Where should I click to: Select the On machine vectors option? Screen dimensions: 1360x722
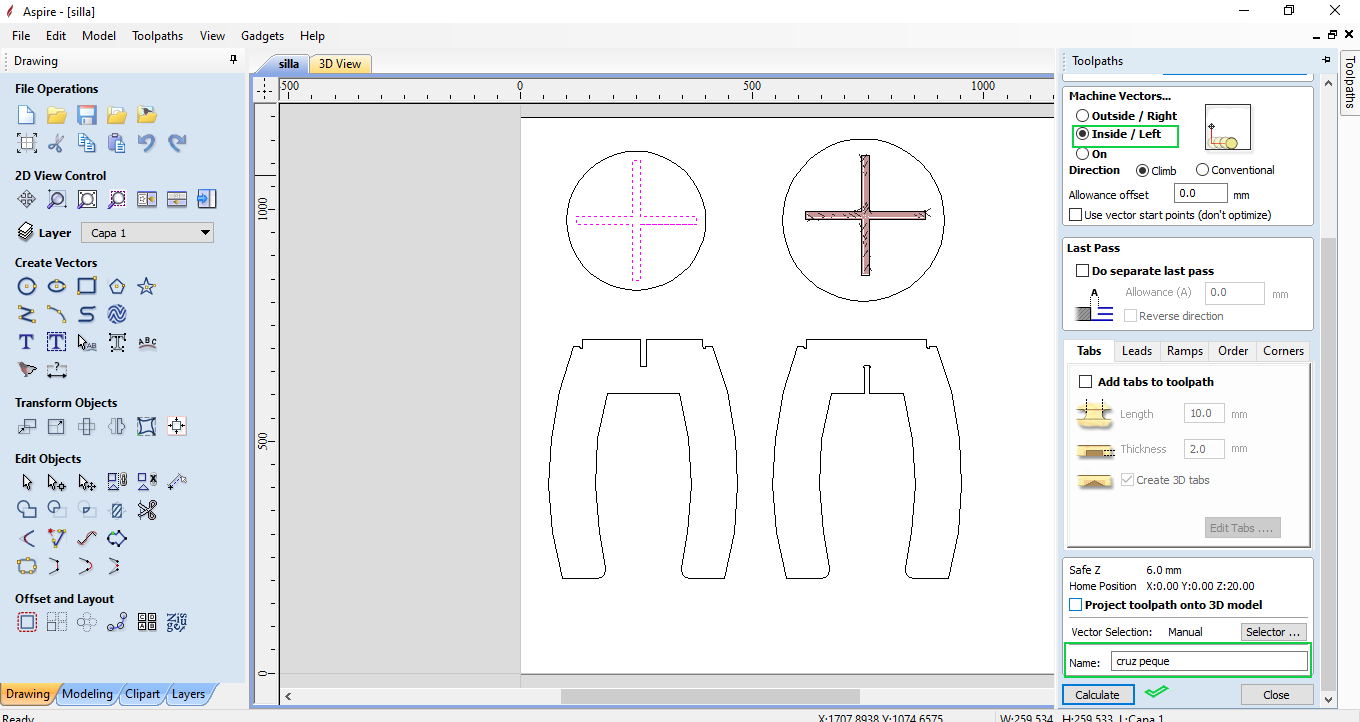pos(1082,154)
